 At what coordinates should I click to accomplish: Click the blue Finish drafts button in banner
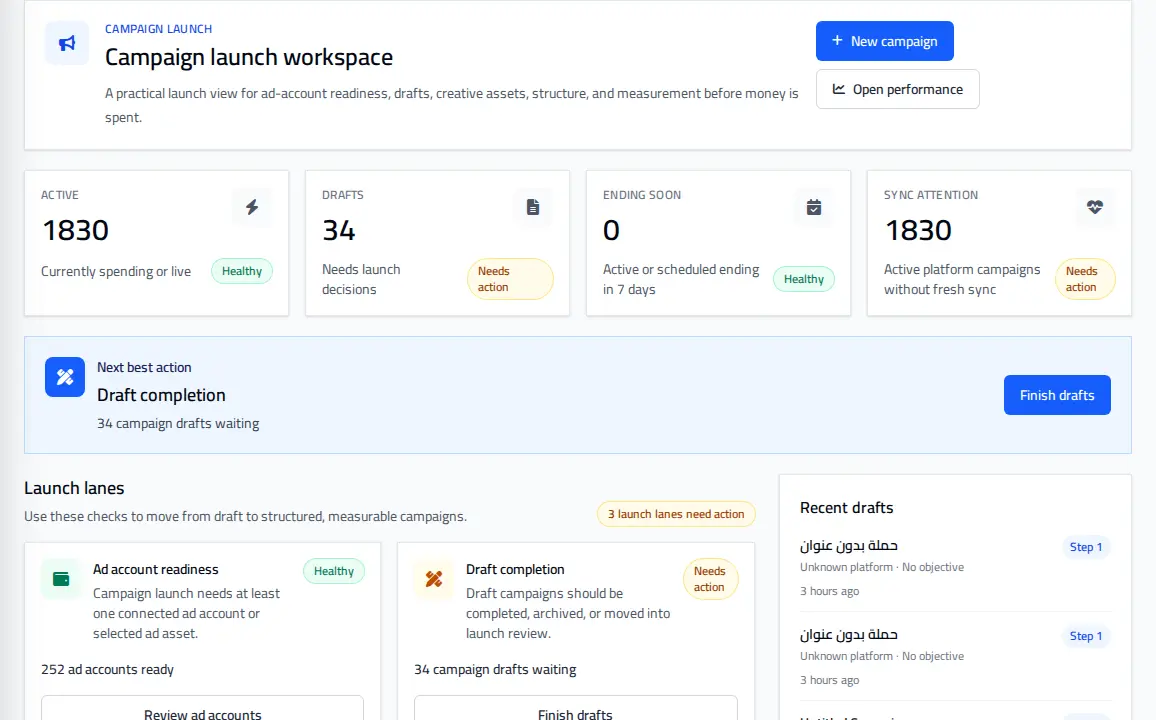click(1057, 395)
